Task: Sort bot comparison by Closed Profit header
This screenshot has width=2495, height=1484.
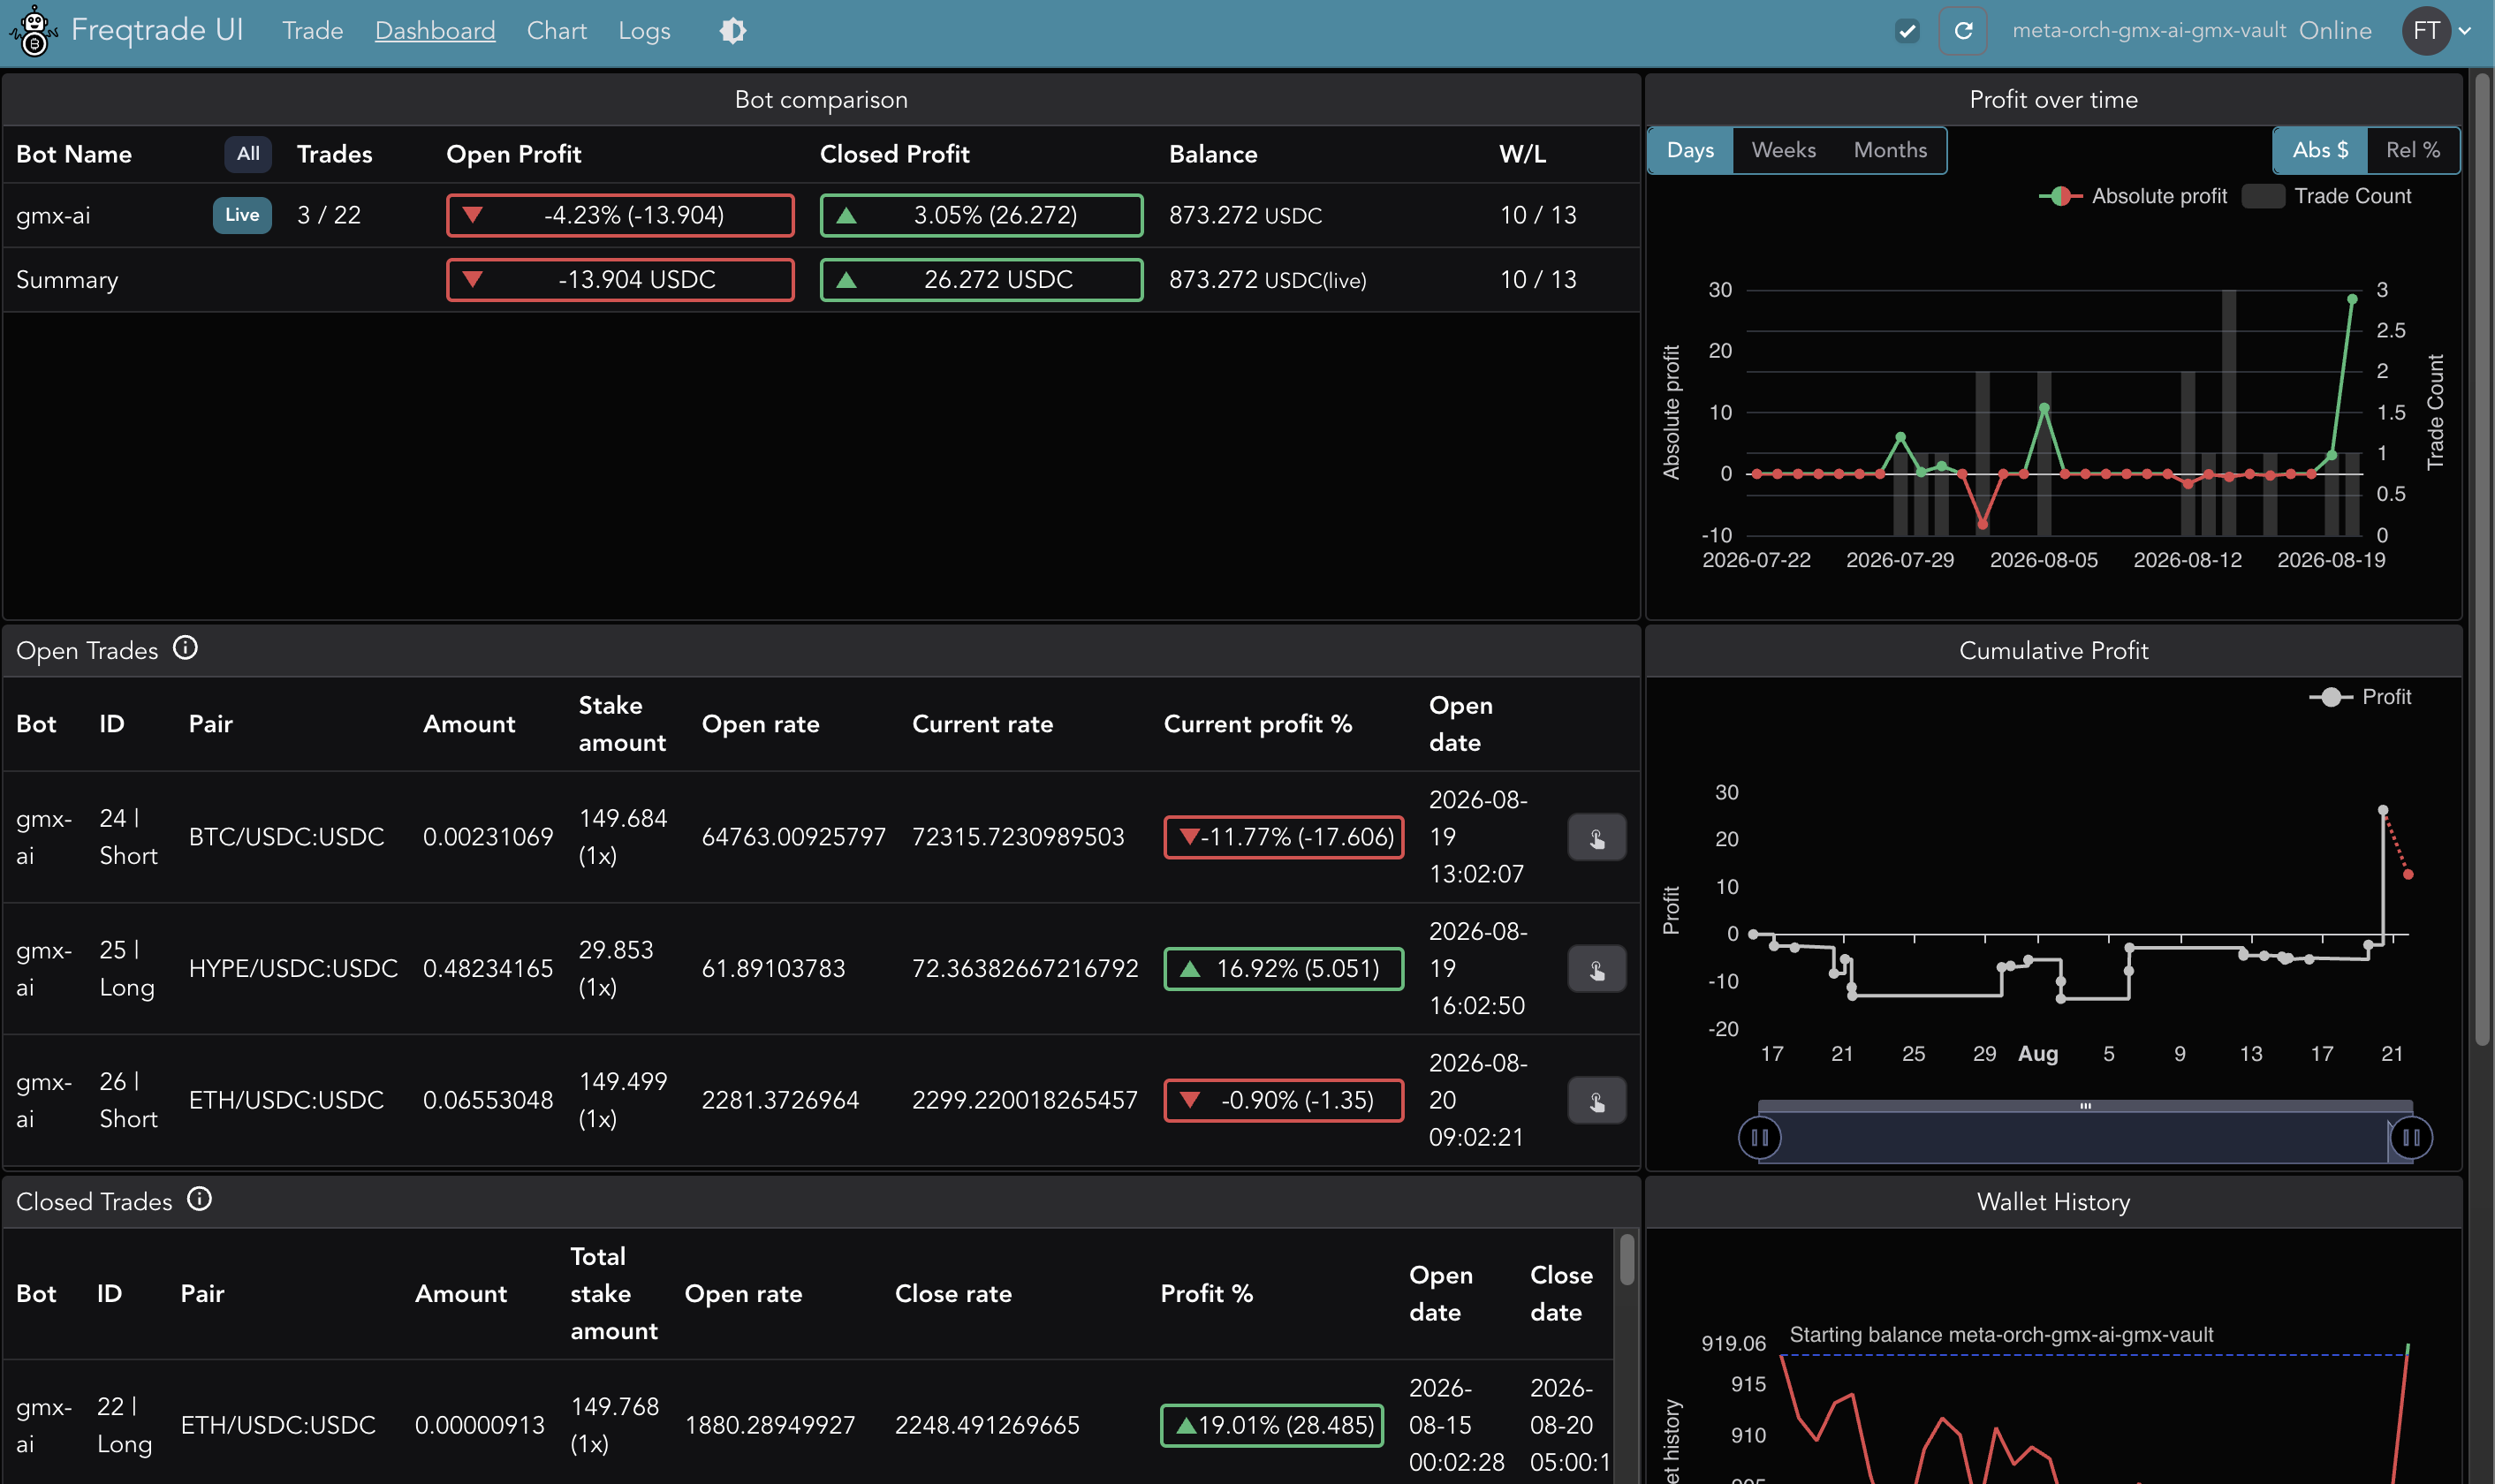Action: pos(895,154)
